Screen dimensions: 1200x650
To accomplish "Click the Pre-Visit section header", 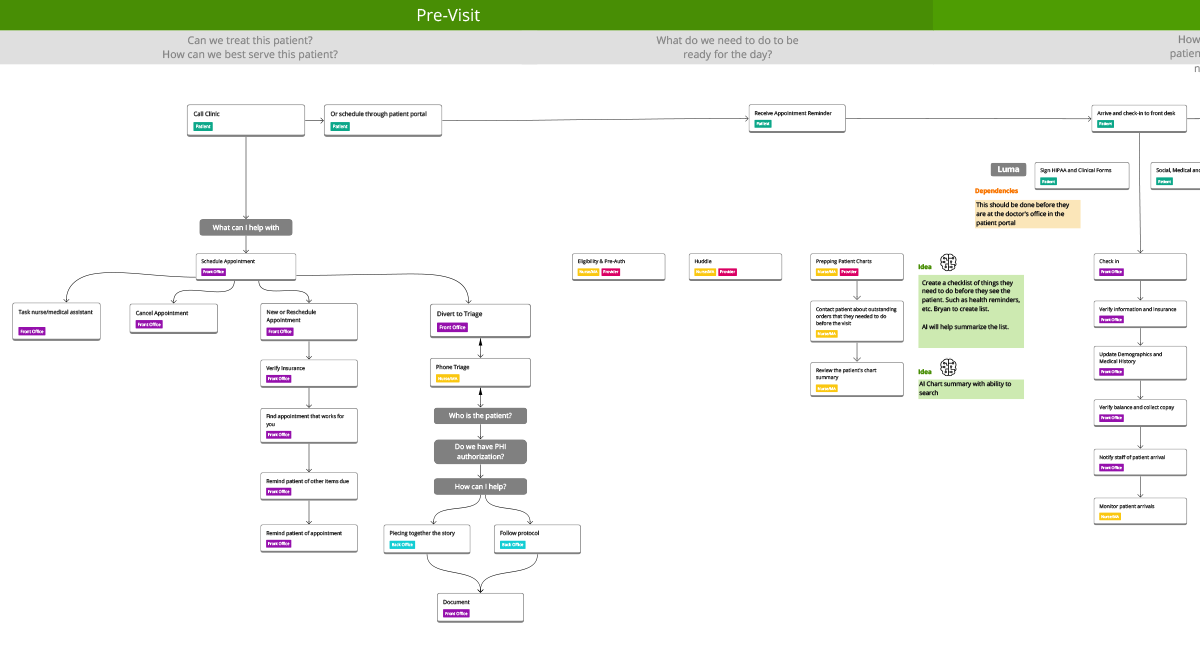I will point(447,14).
